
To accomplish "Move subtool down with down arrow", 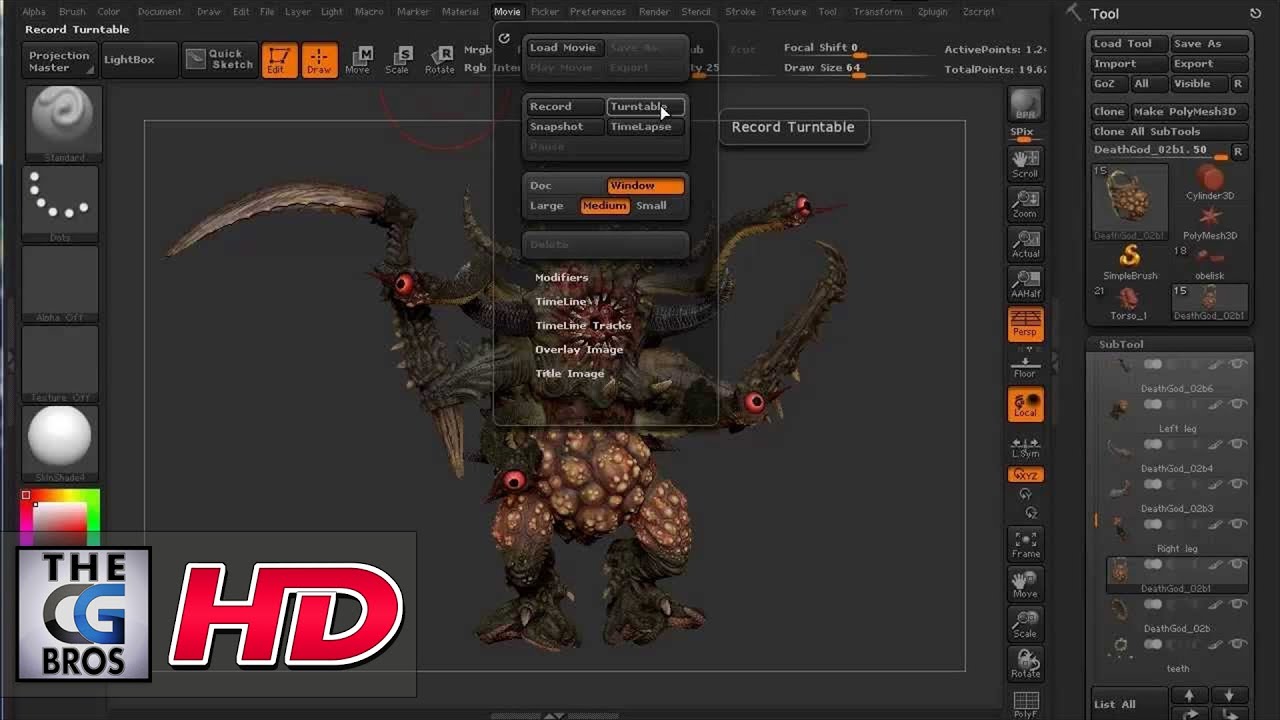I will (1229, 695).
